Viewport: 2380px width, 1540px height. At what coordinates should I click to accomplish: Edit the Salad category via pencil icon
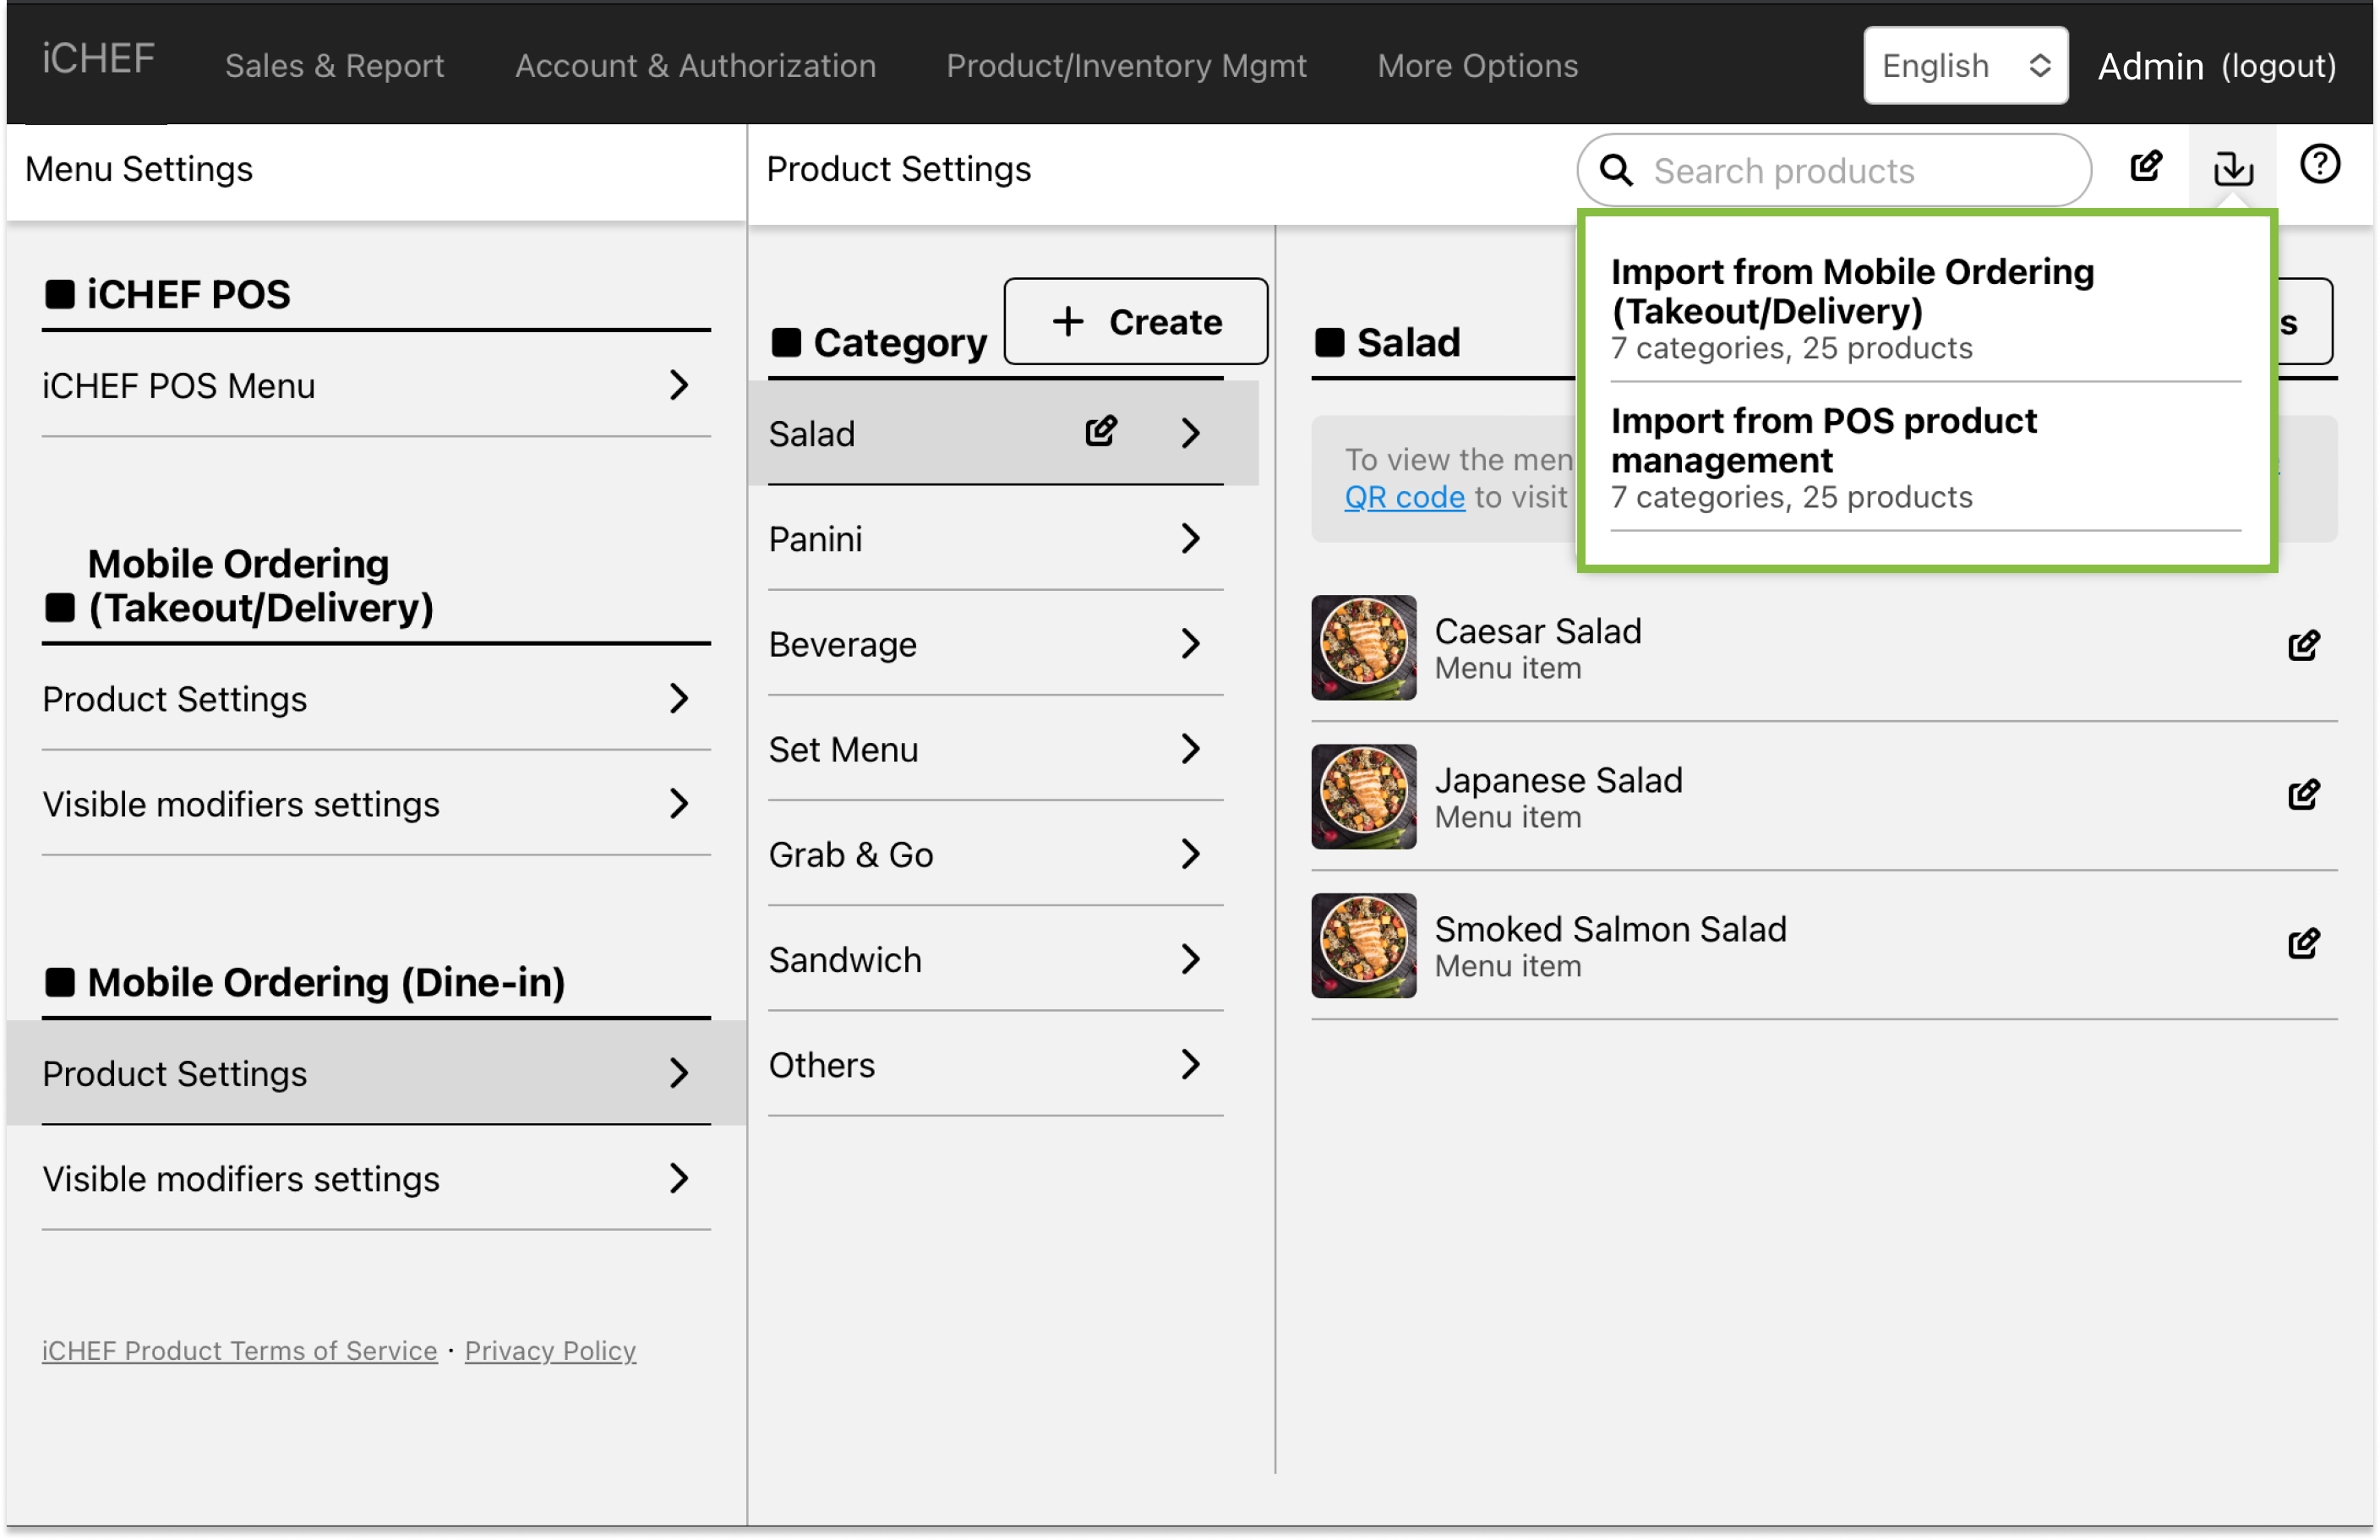click(x=1101, y=432)
